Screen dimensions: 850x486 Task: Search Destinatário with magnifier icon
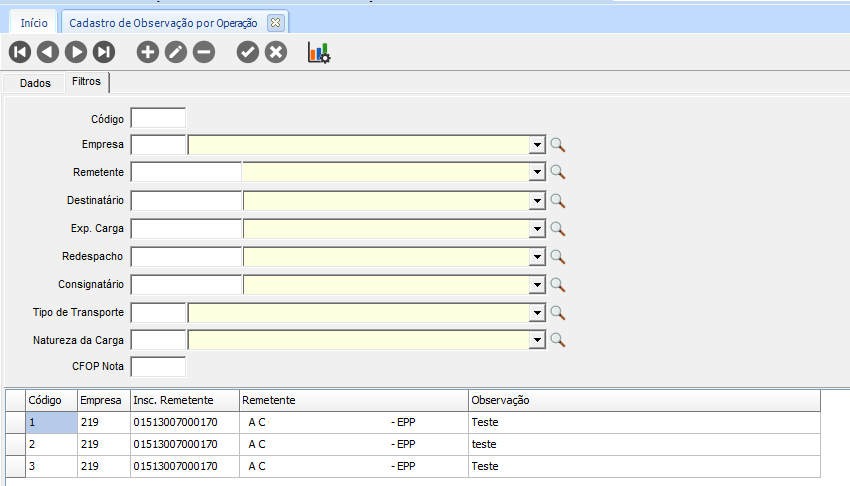click(x=558, y=201)
